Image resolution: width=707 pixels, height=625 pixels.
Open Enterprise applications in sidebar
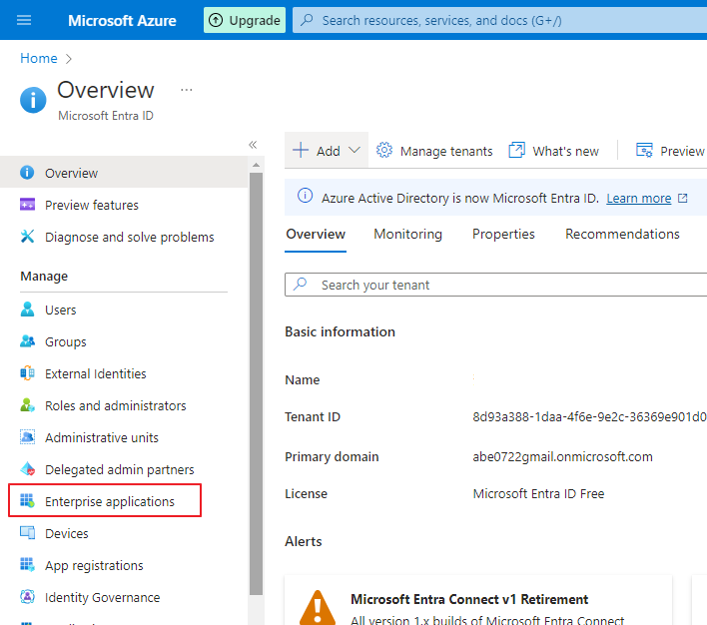109,502
